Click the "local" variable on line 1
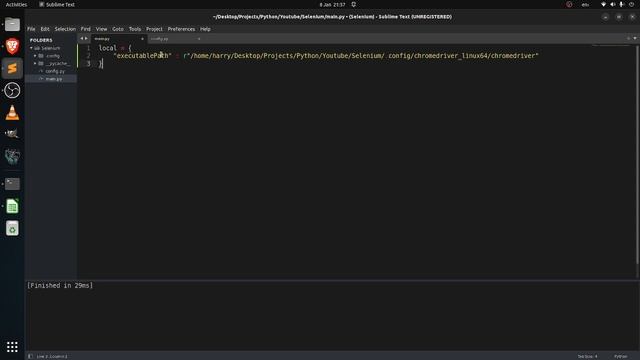 click(107, 48)
